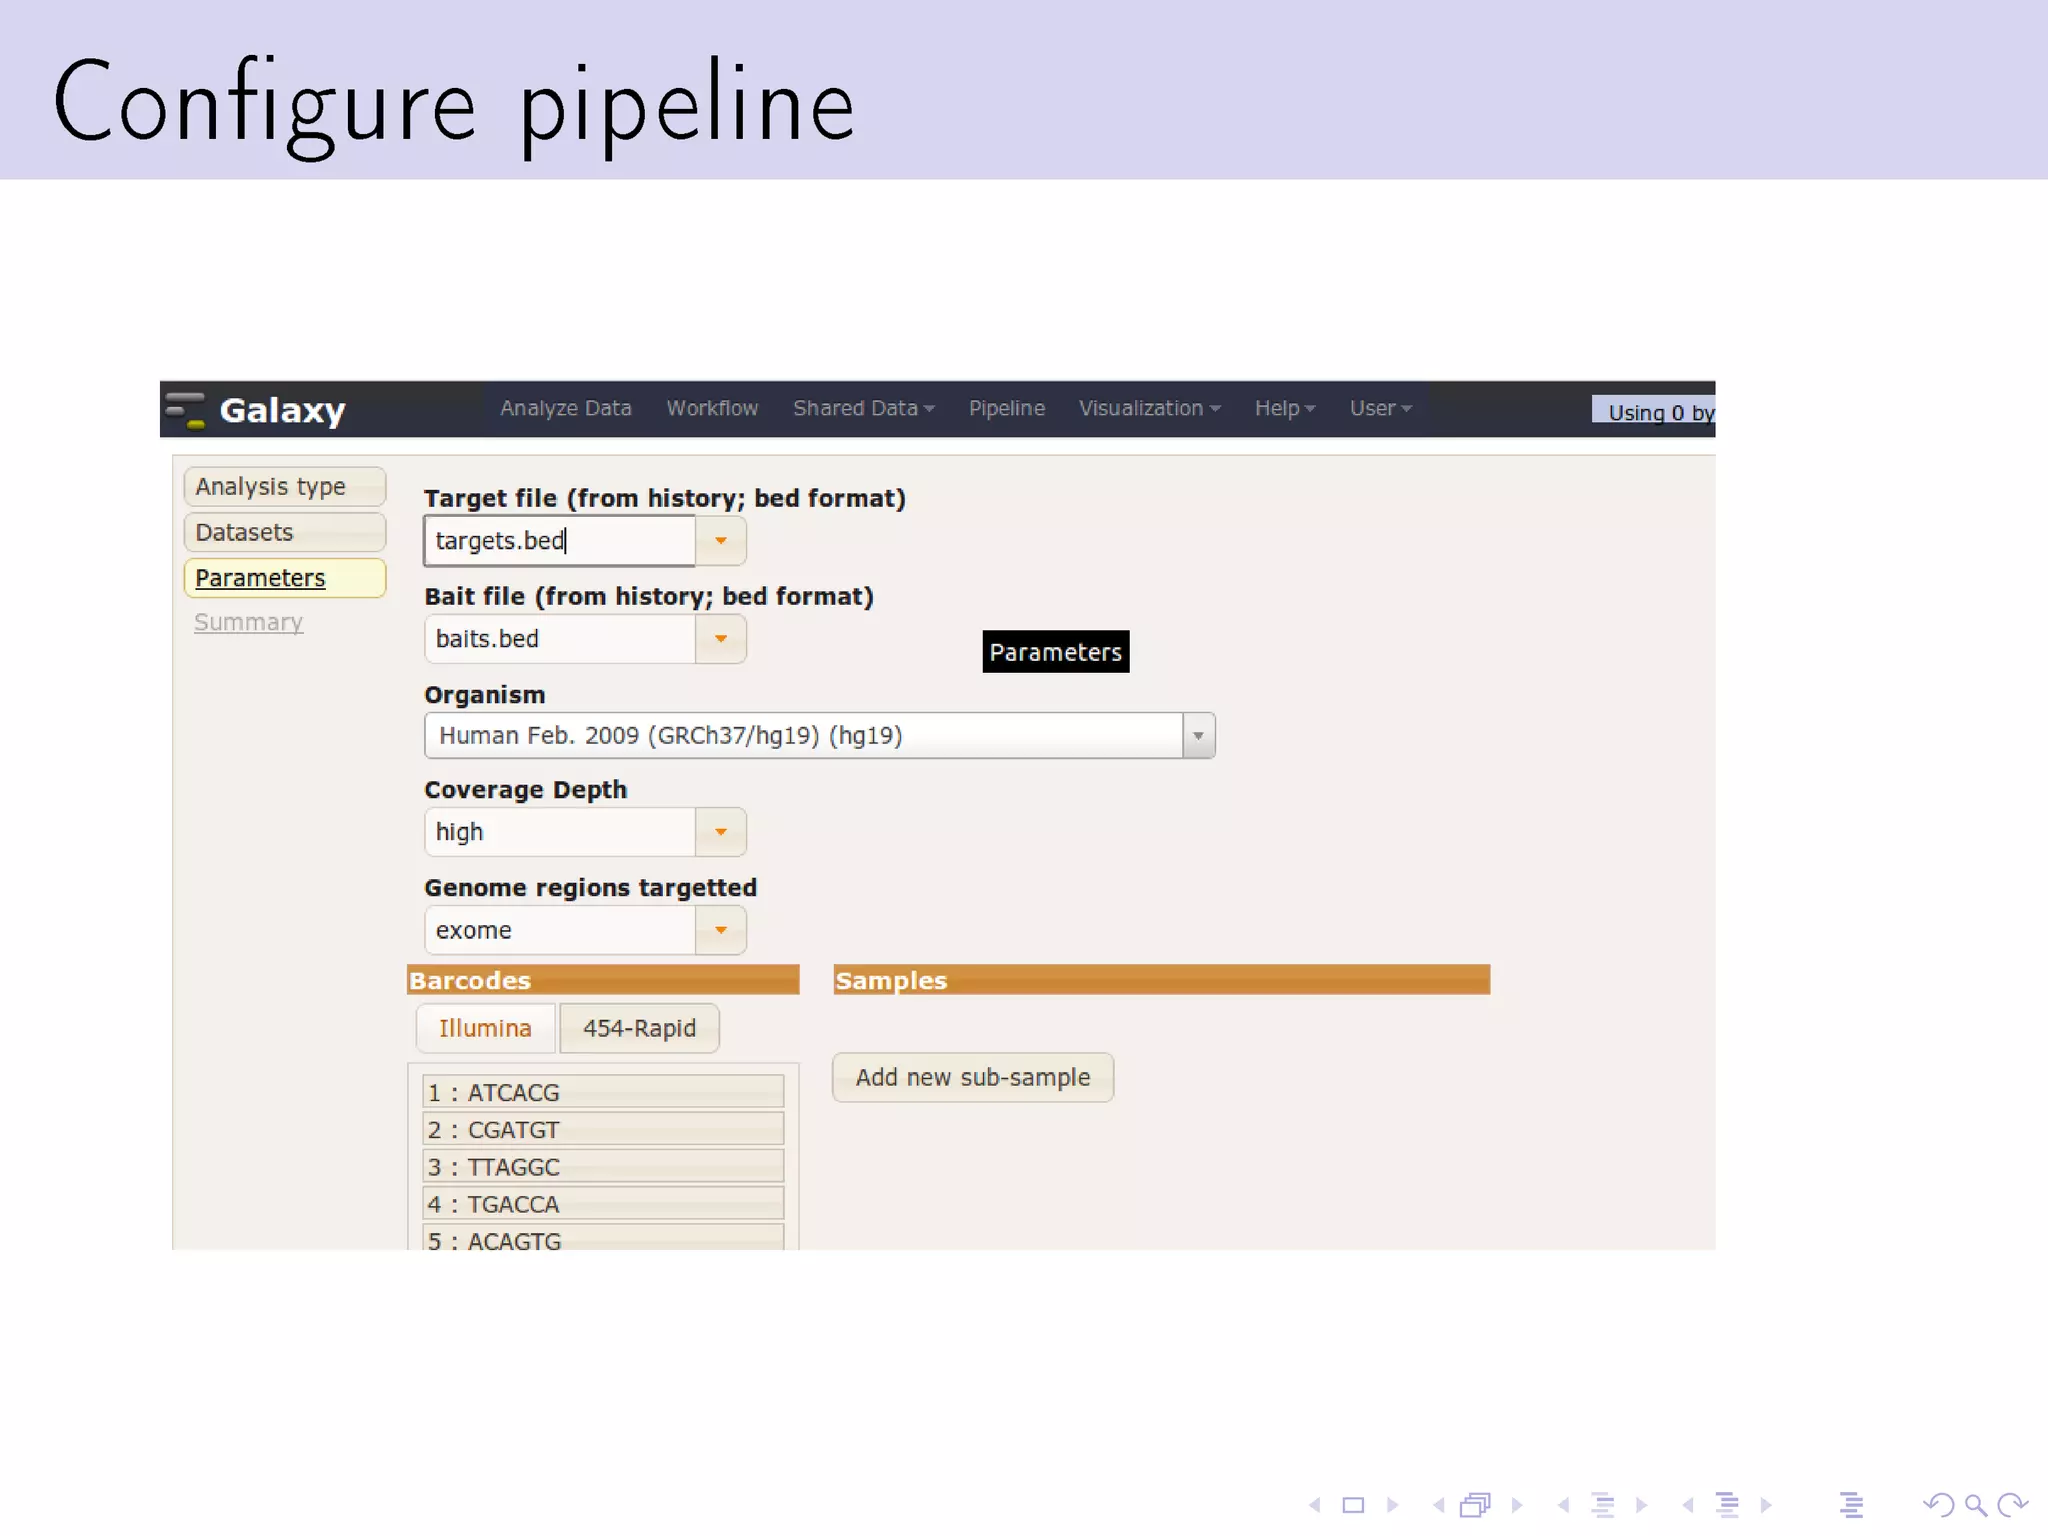Viewport: 2048px width, 1536px height.
Task: Click the Beamer section icon
Action: point(1727,1505)
